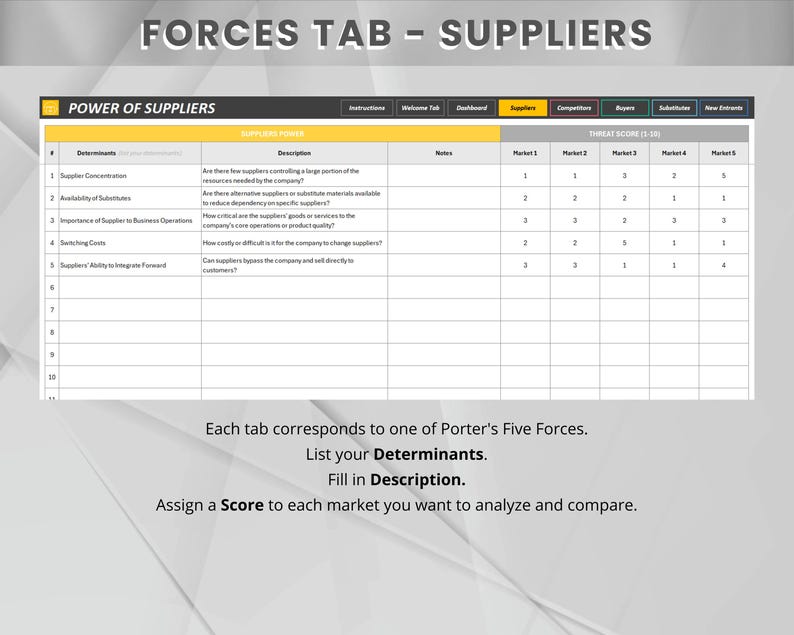Screen dimensions: 794x635
Task: Go to the New Entrants tab
Action: pos(724,108)
